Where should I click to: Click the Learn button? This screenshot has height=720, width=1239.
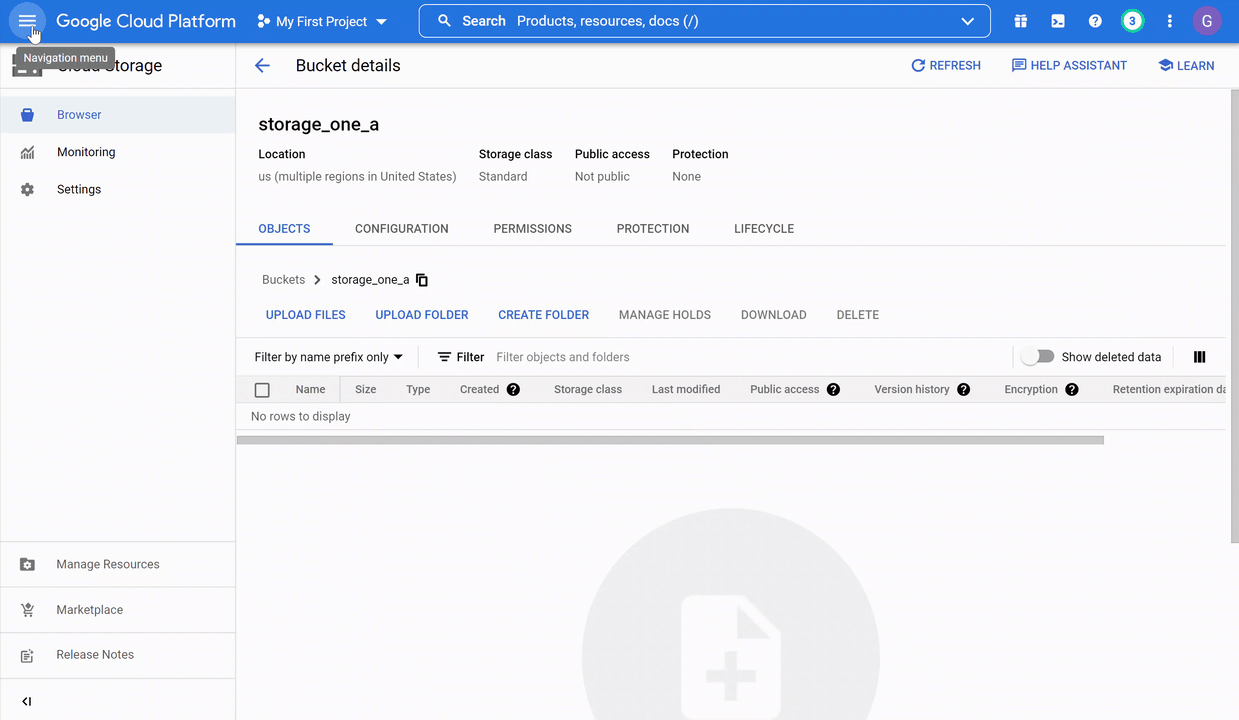pos(1186,65)
